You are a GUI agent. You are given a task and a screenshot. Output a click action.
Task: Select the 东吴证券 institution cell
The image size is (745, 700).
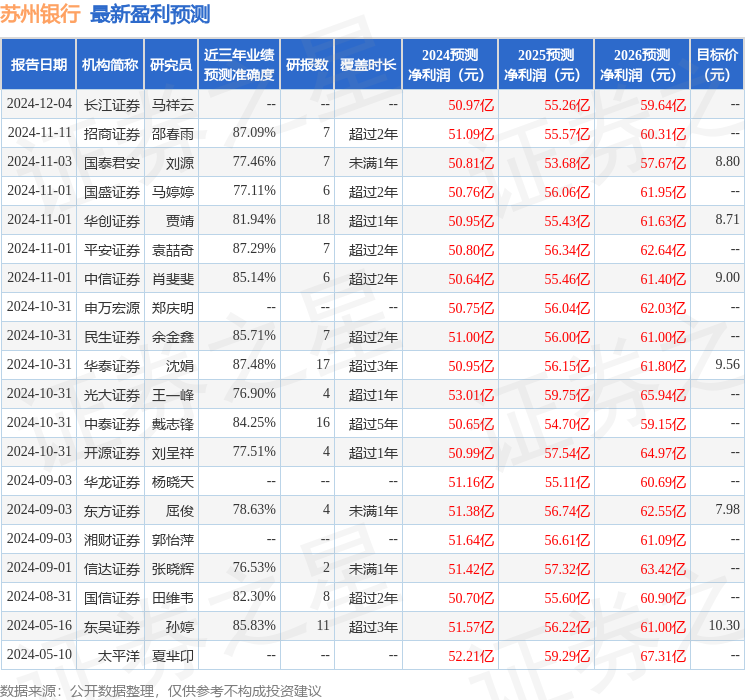pyautogui.click(x=112, y=627)
